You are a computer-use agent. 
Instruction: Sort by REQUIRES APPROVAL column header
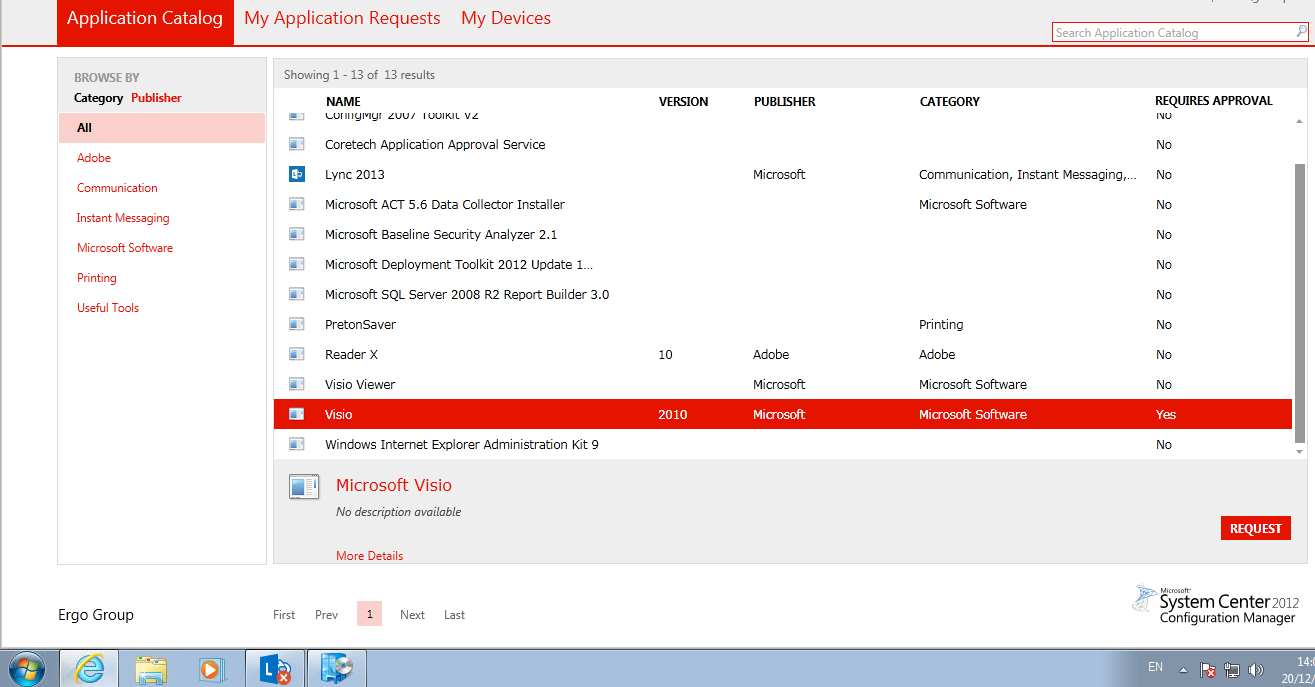coord(1214,101)
